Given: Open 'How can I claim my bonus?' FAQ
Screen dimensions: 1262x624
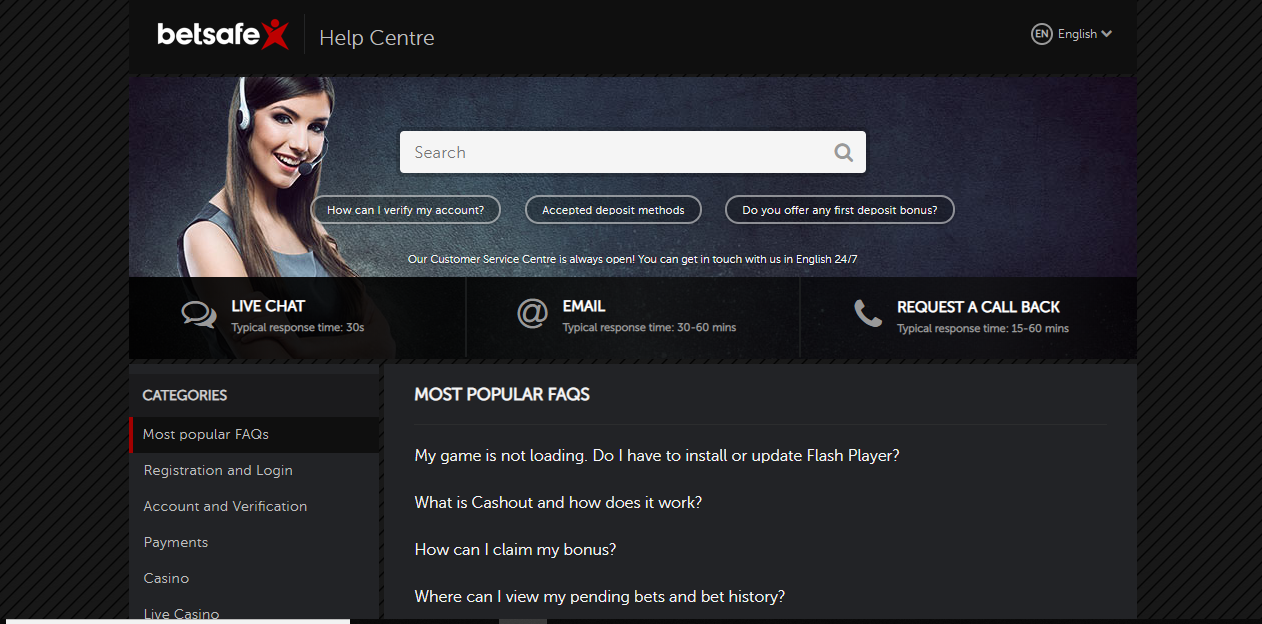Looking at the screenshot, I should pos(515,549).
